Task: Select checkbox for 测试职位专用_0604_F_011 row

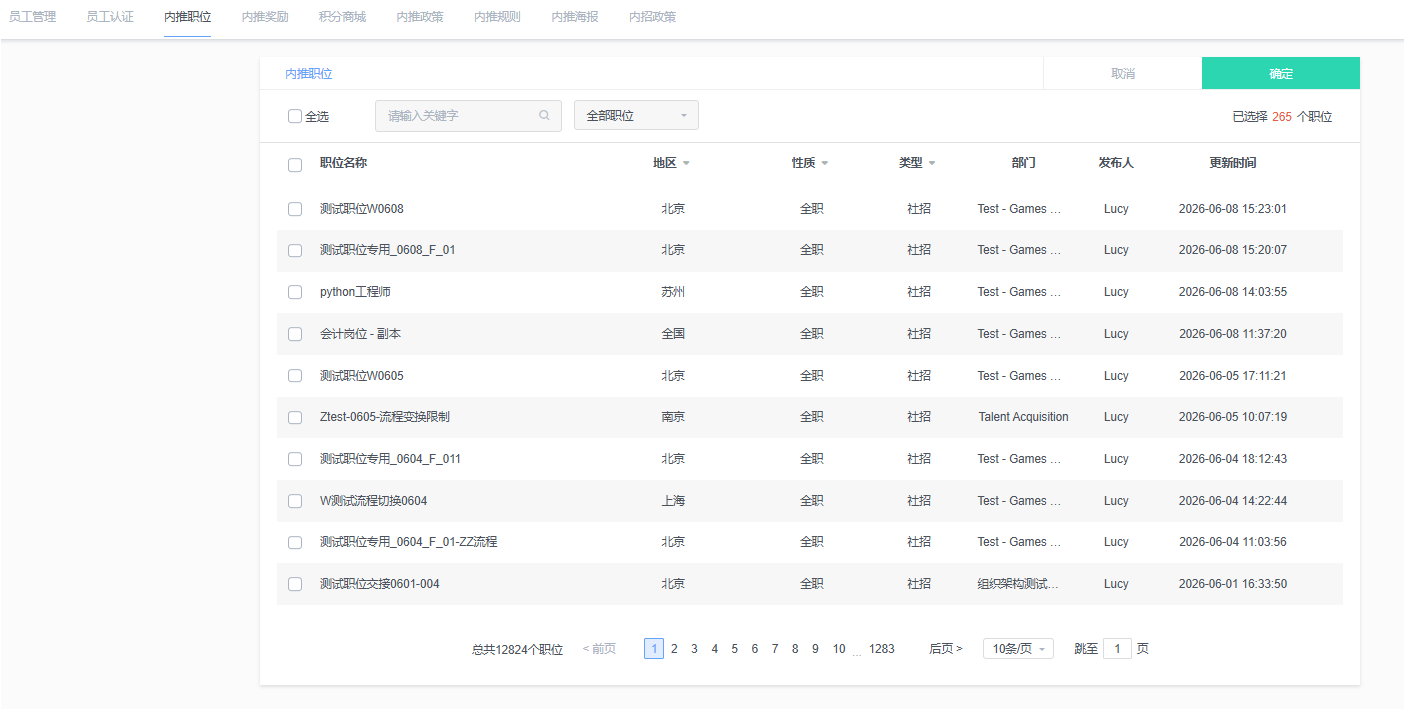Action: click(x=295, y=459)
